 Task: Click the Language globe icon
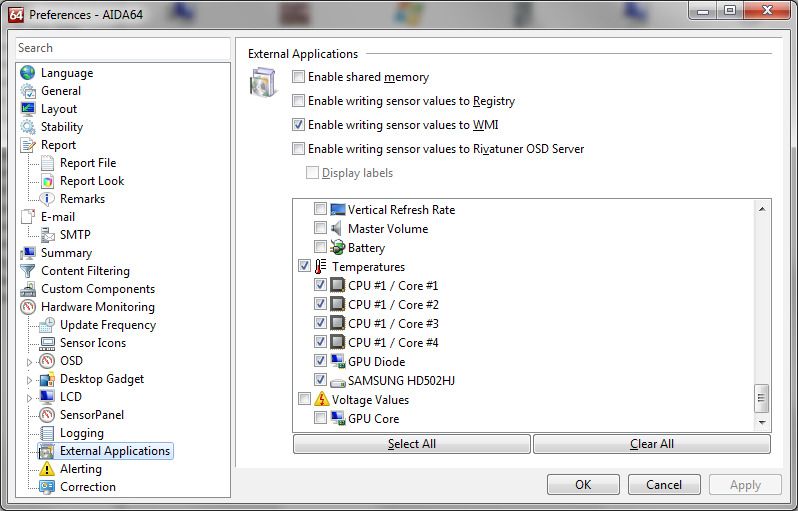pos(28,73)
